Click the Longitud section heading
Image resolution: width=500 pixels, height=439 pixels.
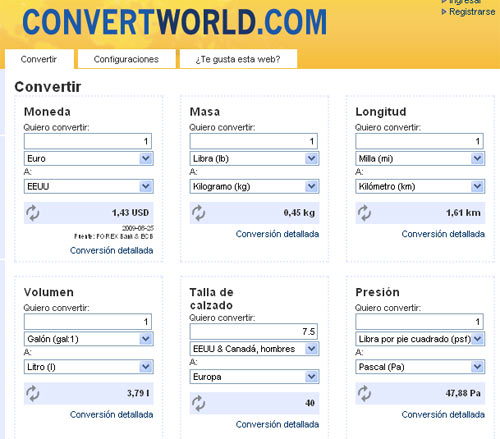[381, 112]
